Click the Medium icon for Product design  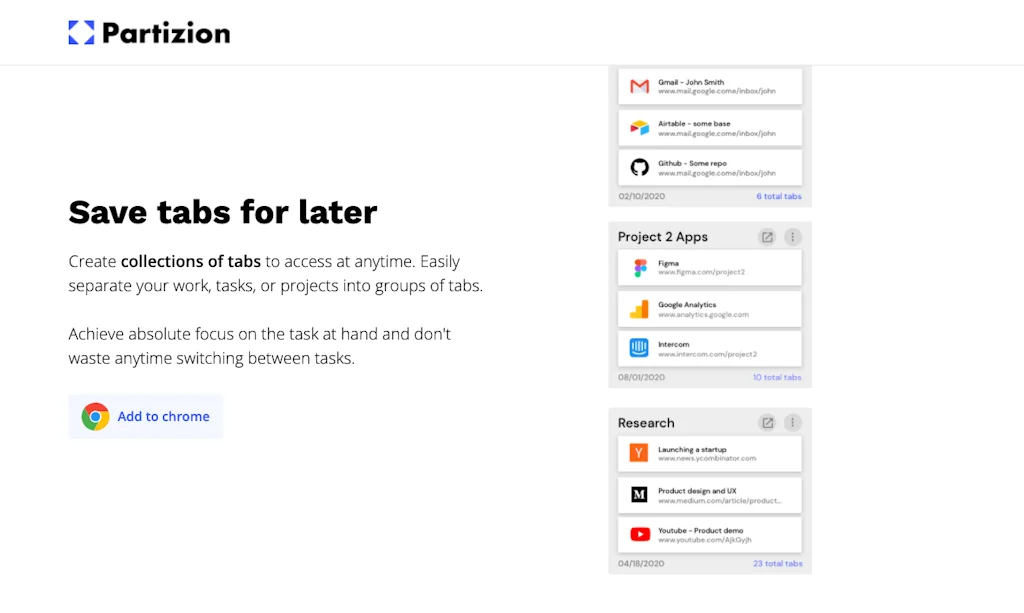pos(640,493)
